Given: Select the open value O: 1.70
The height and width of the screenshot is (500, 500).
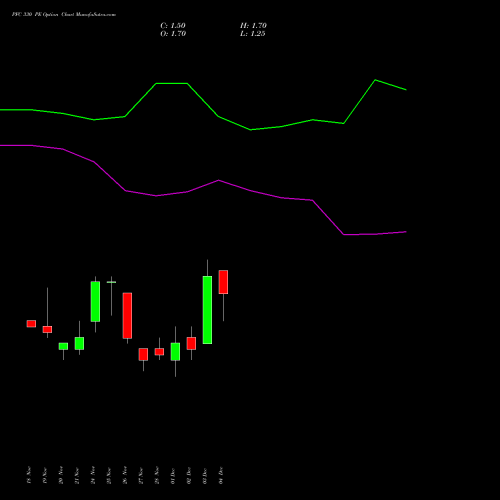Looking at the screenshot, I should [173, 34].
